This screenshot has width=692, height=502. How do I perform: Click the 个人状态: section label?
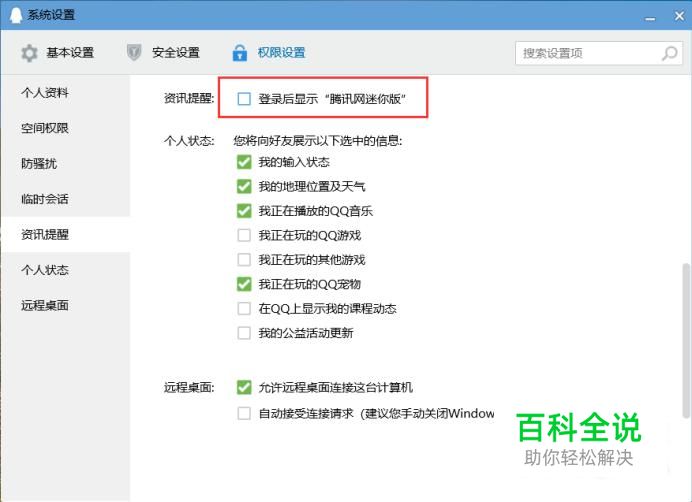point(189,141)
